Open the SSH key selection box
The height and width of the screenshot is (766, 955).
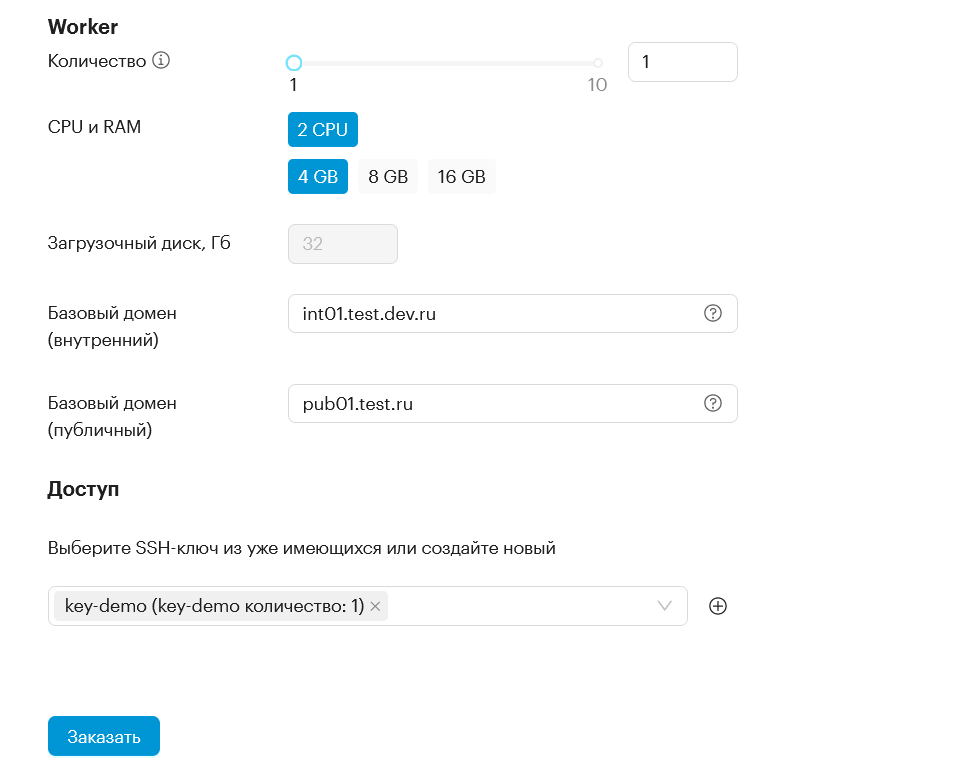(368, 606)
